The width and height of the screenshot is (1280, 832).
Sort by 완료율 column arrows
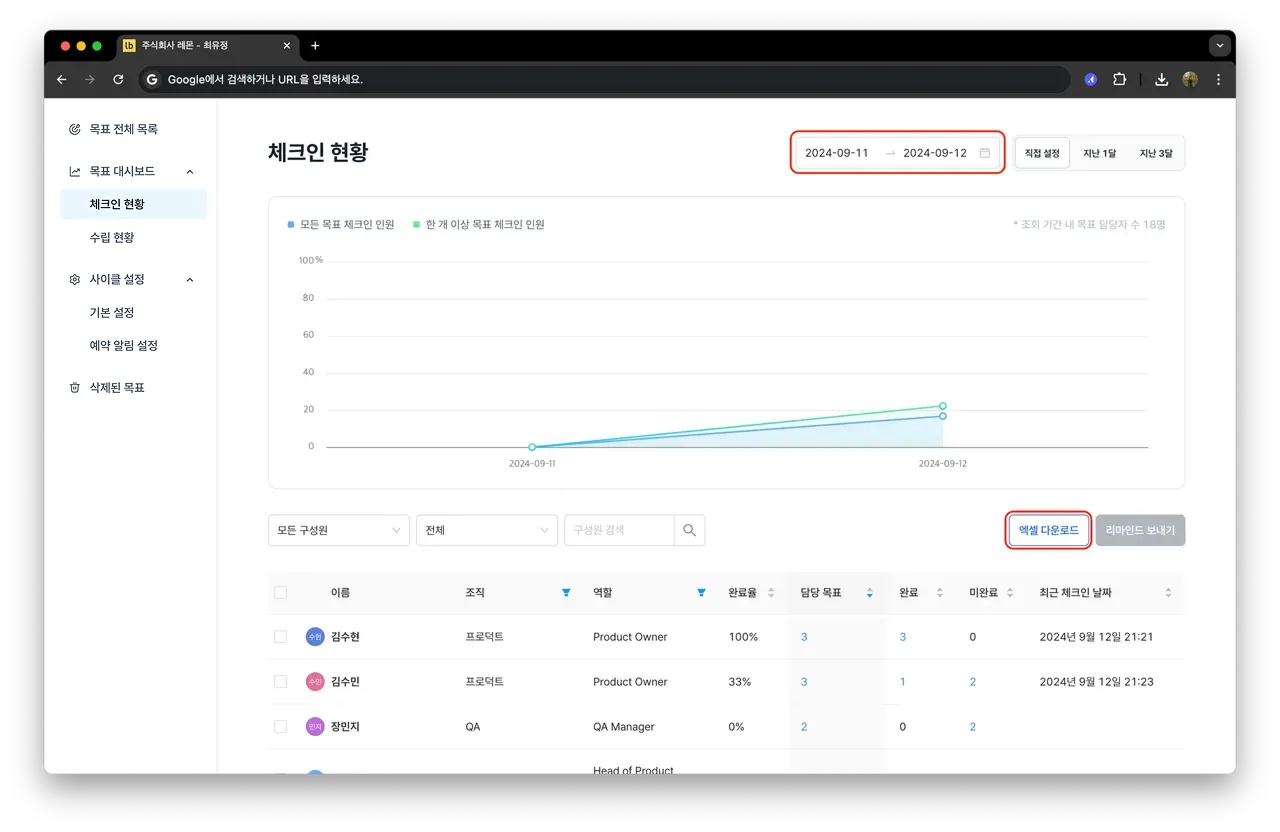click(771, 593)
